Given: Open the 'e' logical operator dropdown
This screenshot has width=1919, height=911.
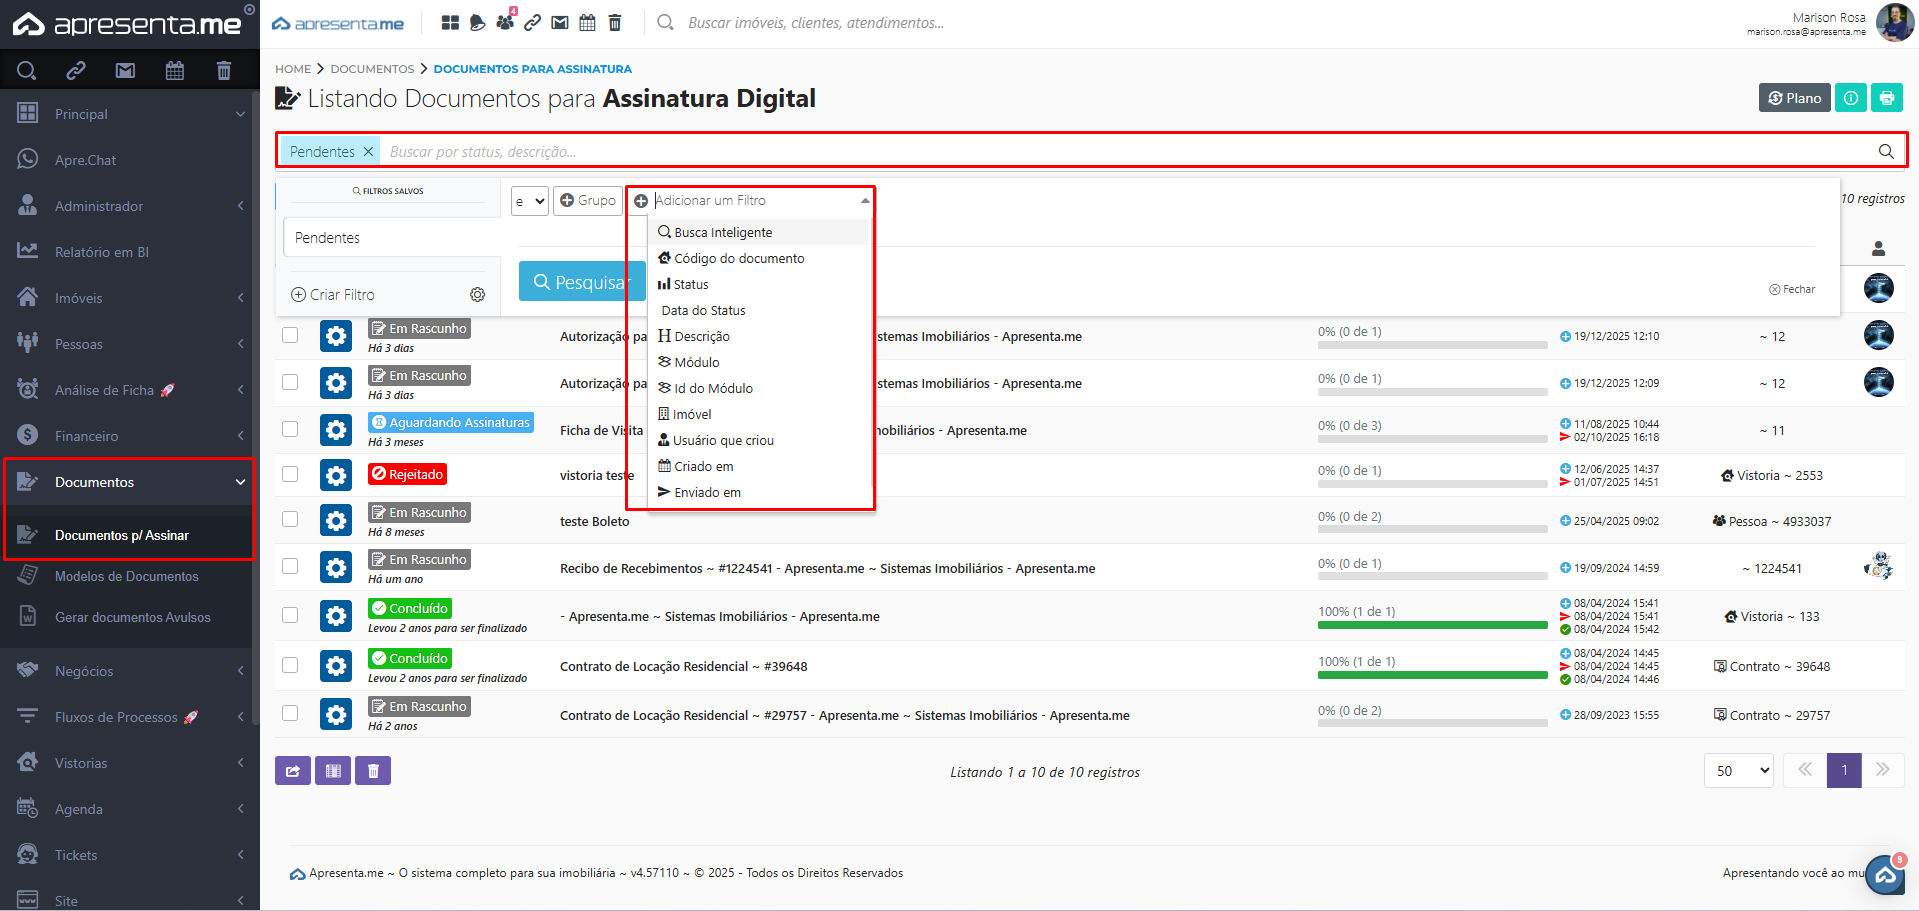Looking at the screenshot, I should pyautogui.click(x=529, y=201).
